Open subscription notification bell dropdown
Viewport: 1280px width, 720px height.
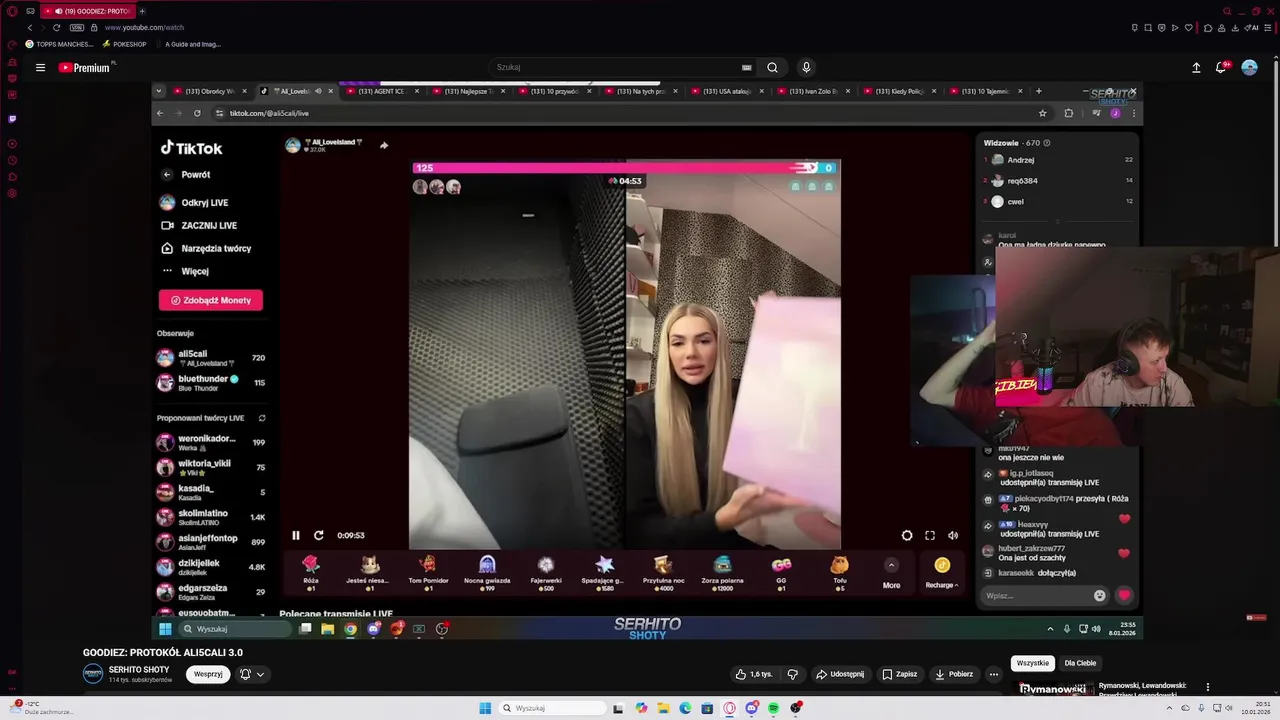[x=252, y=674]
